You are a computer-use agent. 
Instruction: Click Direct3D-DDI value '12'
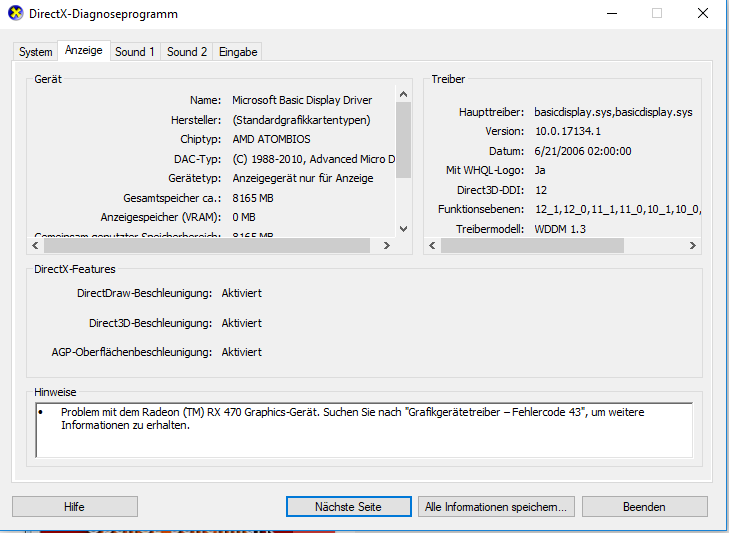tap(541, 190)
